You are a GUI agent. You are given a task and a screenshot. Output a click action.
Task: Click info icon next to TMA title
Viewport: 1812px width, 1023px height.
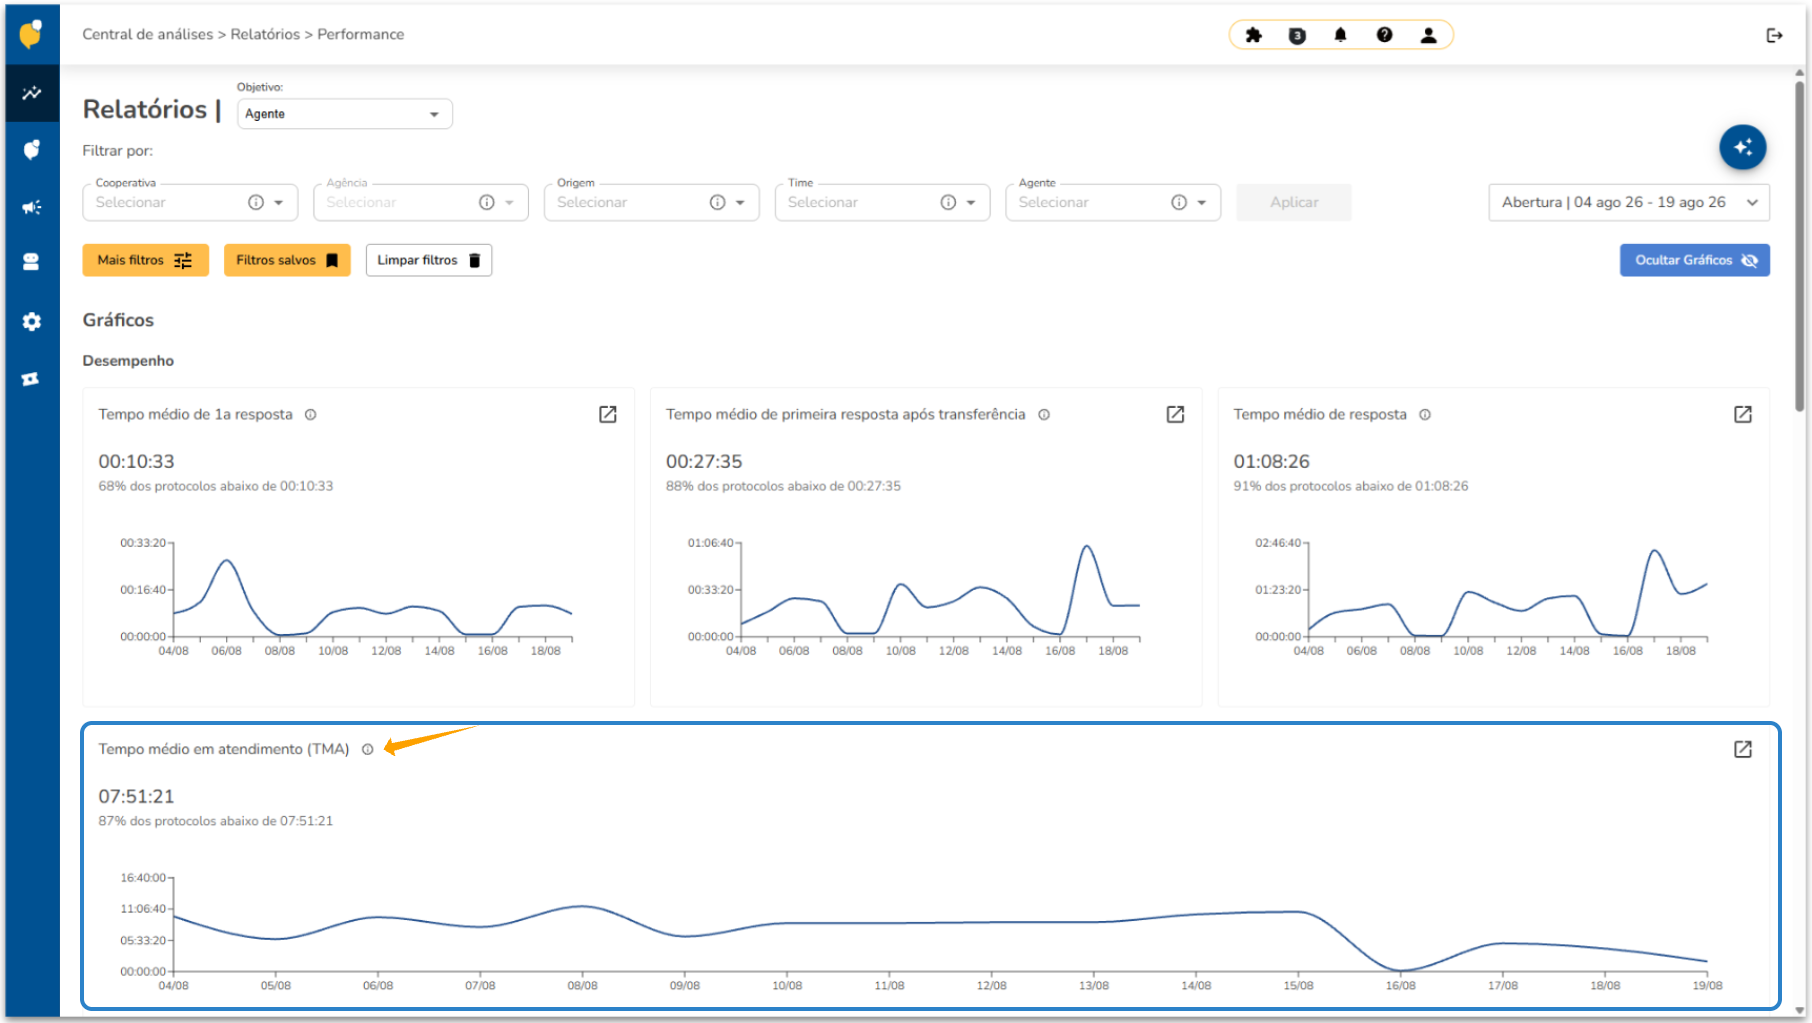pyautogui.click(x=368, y=749)
